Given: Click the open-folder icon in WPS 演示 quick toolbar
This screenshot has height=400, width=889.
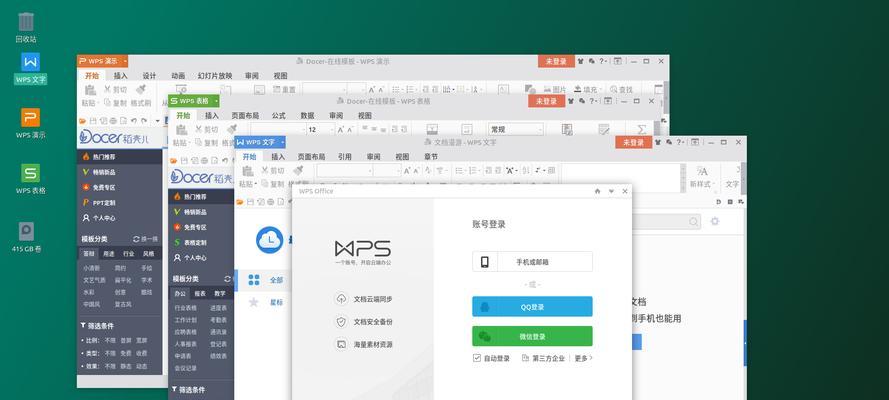Looking at the screenshot, I should tap(82, 121).
